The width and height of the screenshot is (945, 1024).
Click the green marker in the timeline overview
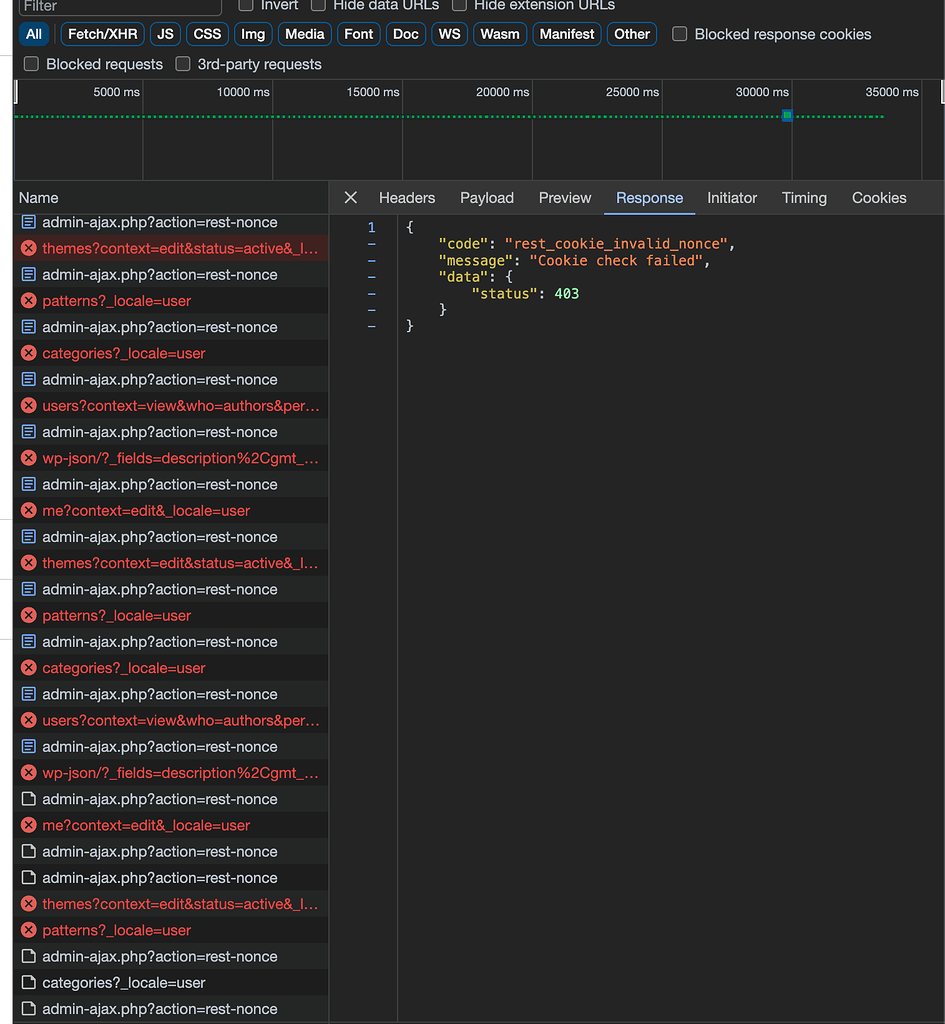(x=787, y=116)
